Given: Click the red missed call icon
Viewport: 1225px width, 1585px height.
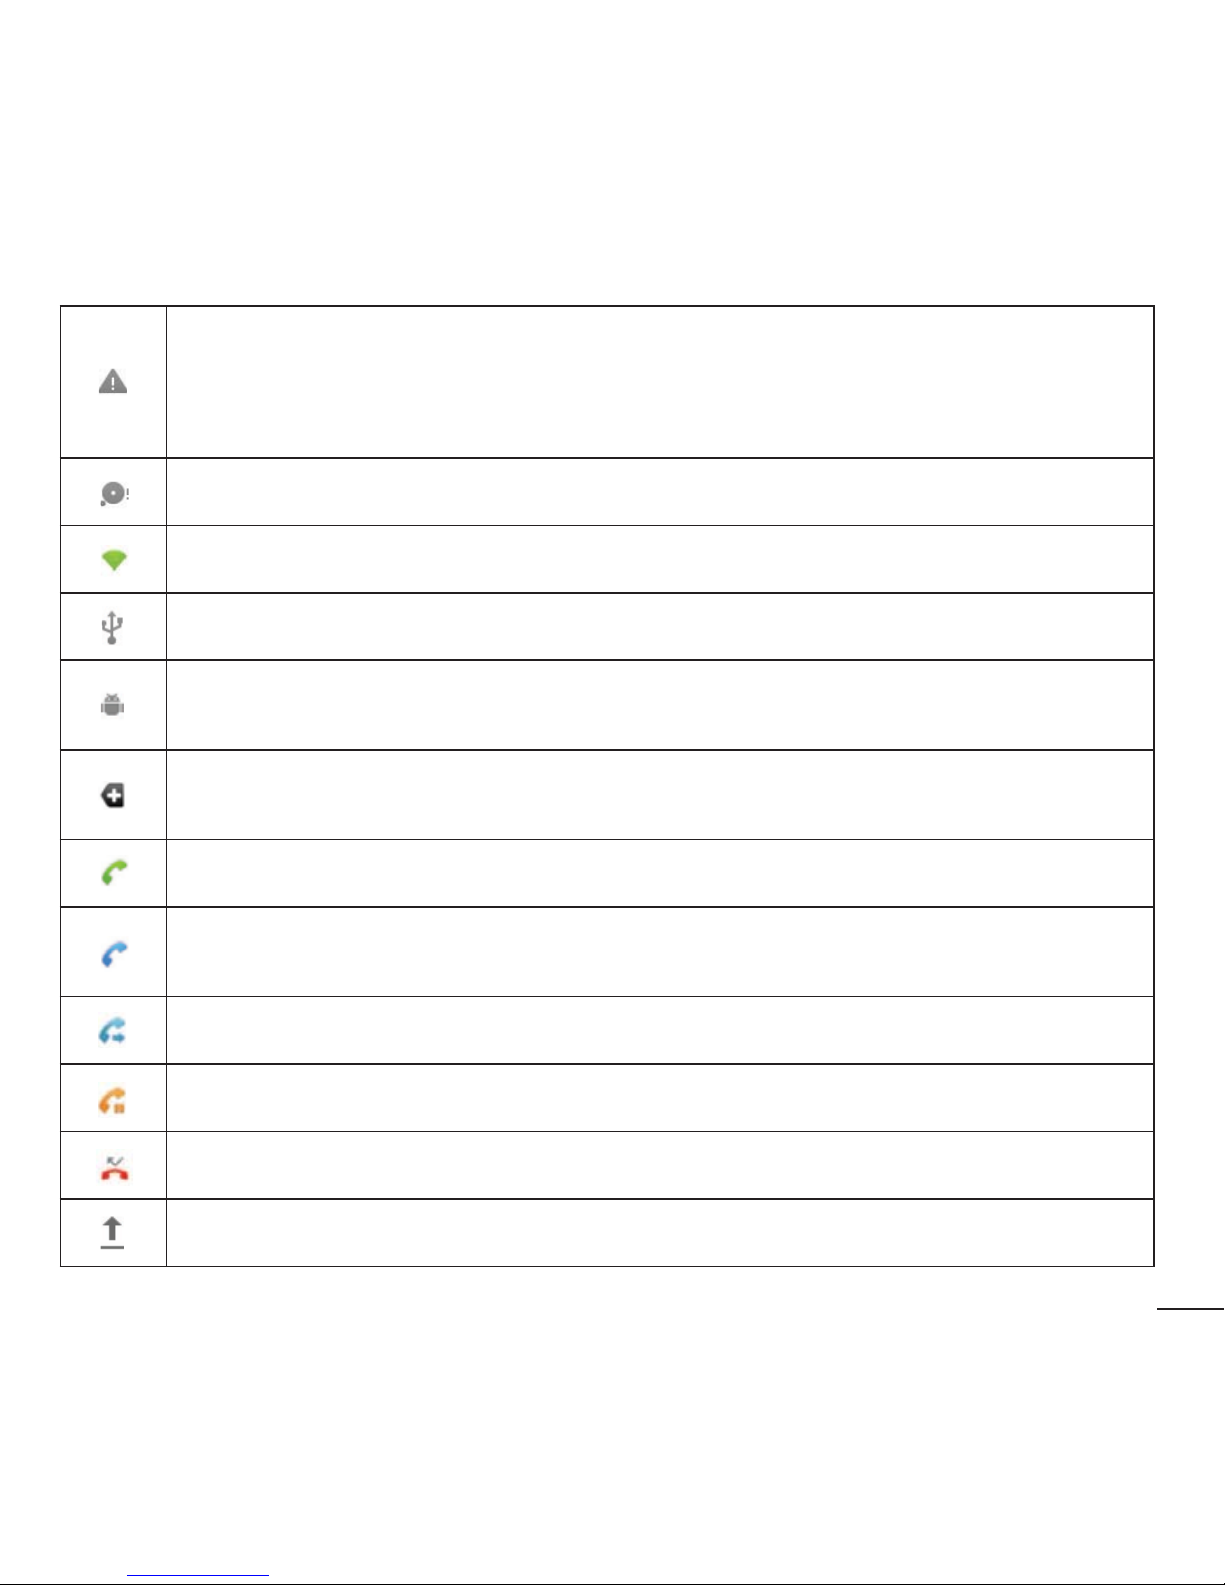Looking at the screenshot, I should (x=114, y=1167).
